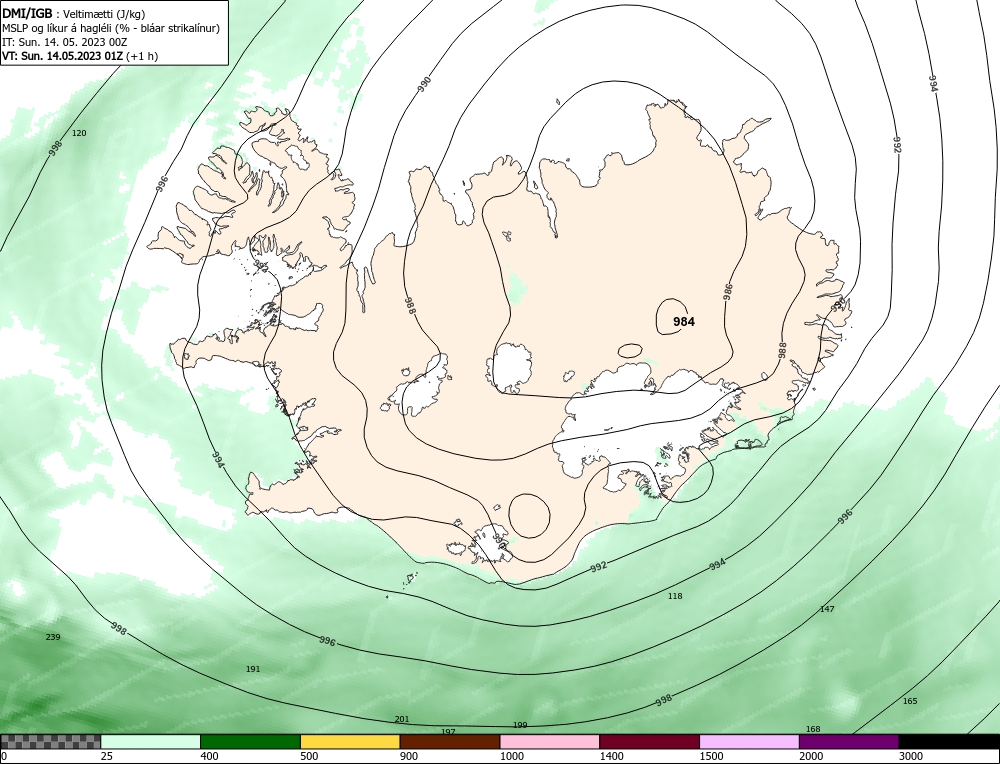
Task: Click the 988 isobar label over western Iceland
Action: point(411,306)
